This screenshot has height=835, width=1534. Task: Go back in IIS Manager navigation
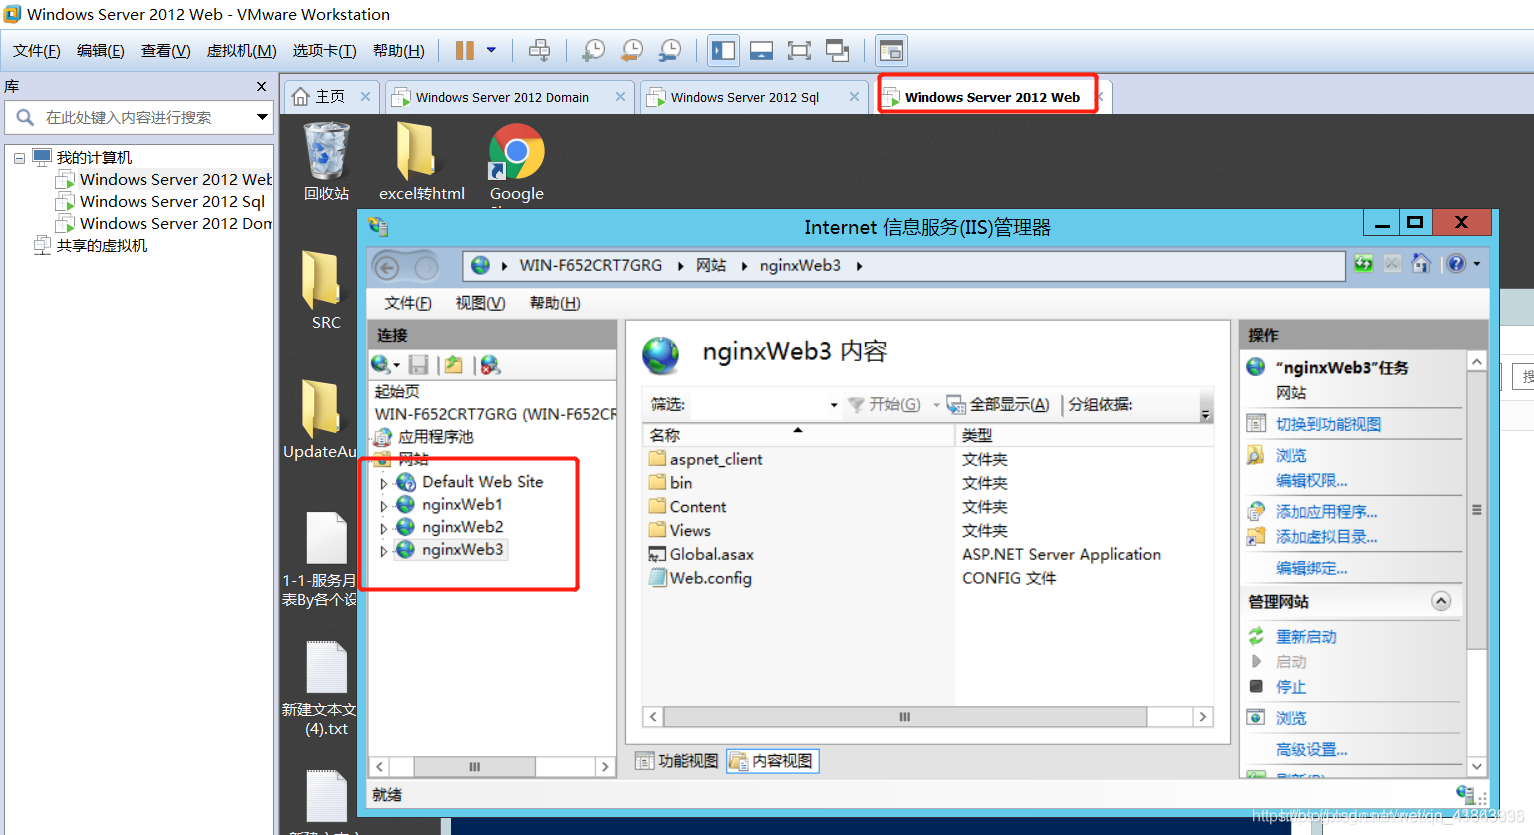click(387, 267)
